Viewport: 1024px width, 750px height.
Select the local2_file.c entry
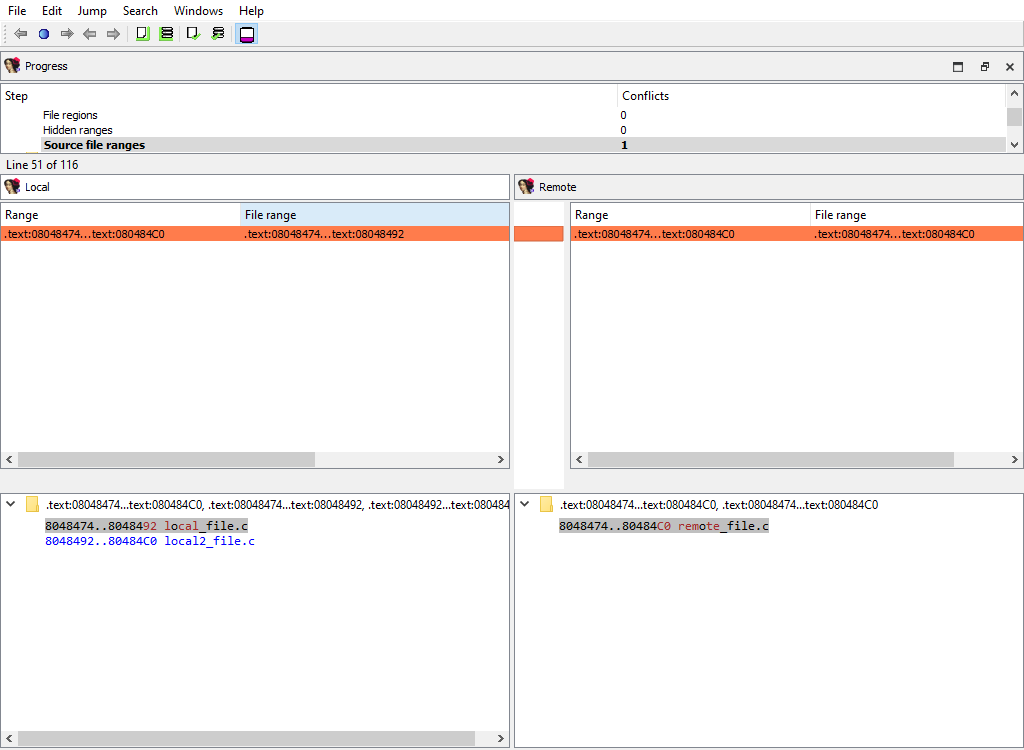coord(150,541)
